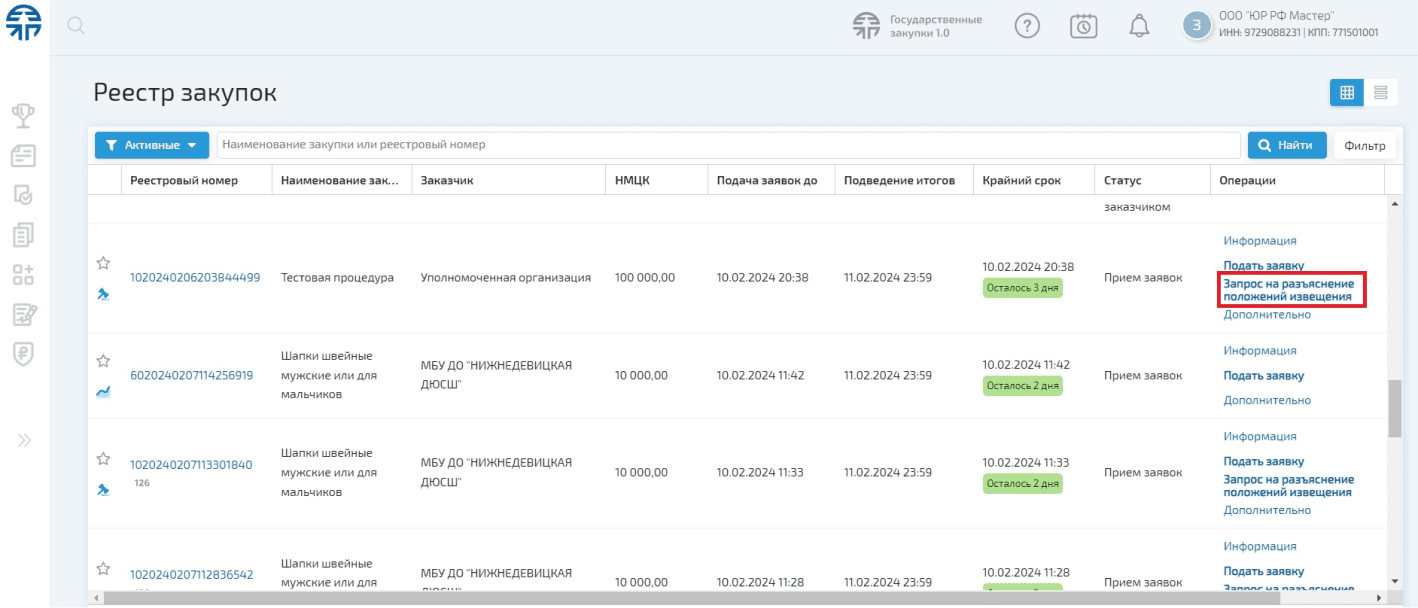The width and height of the screenshot is (1418, 608).
Task: Click the trophy icon in left sidebar
Action: click(24, 116)
